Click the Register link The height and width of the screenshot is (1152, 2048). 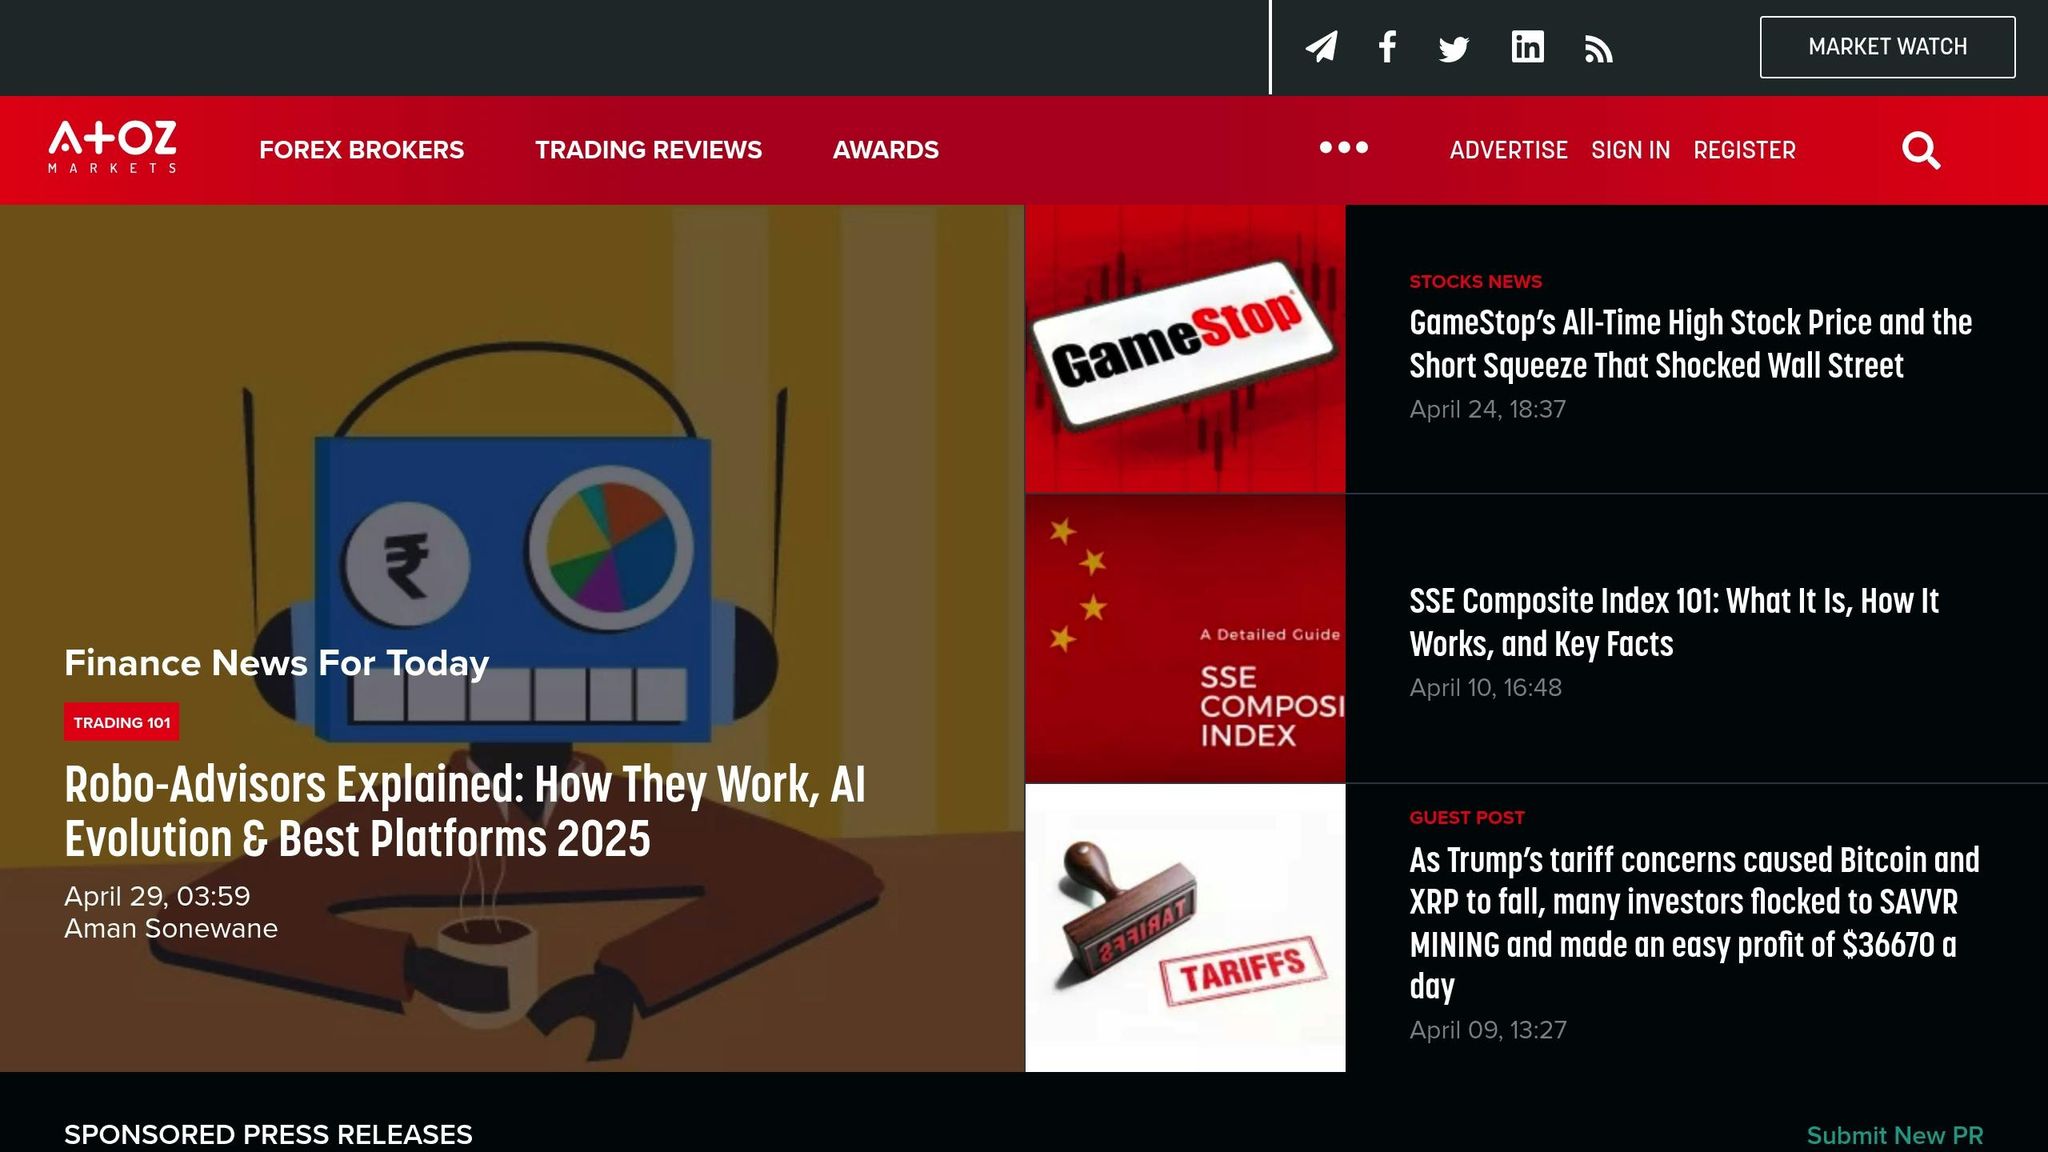pyautogui.click(x=1744, y=150)
